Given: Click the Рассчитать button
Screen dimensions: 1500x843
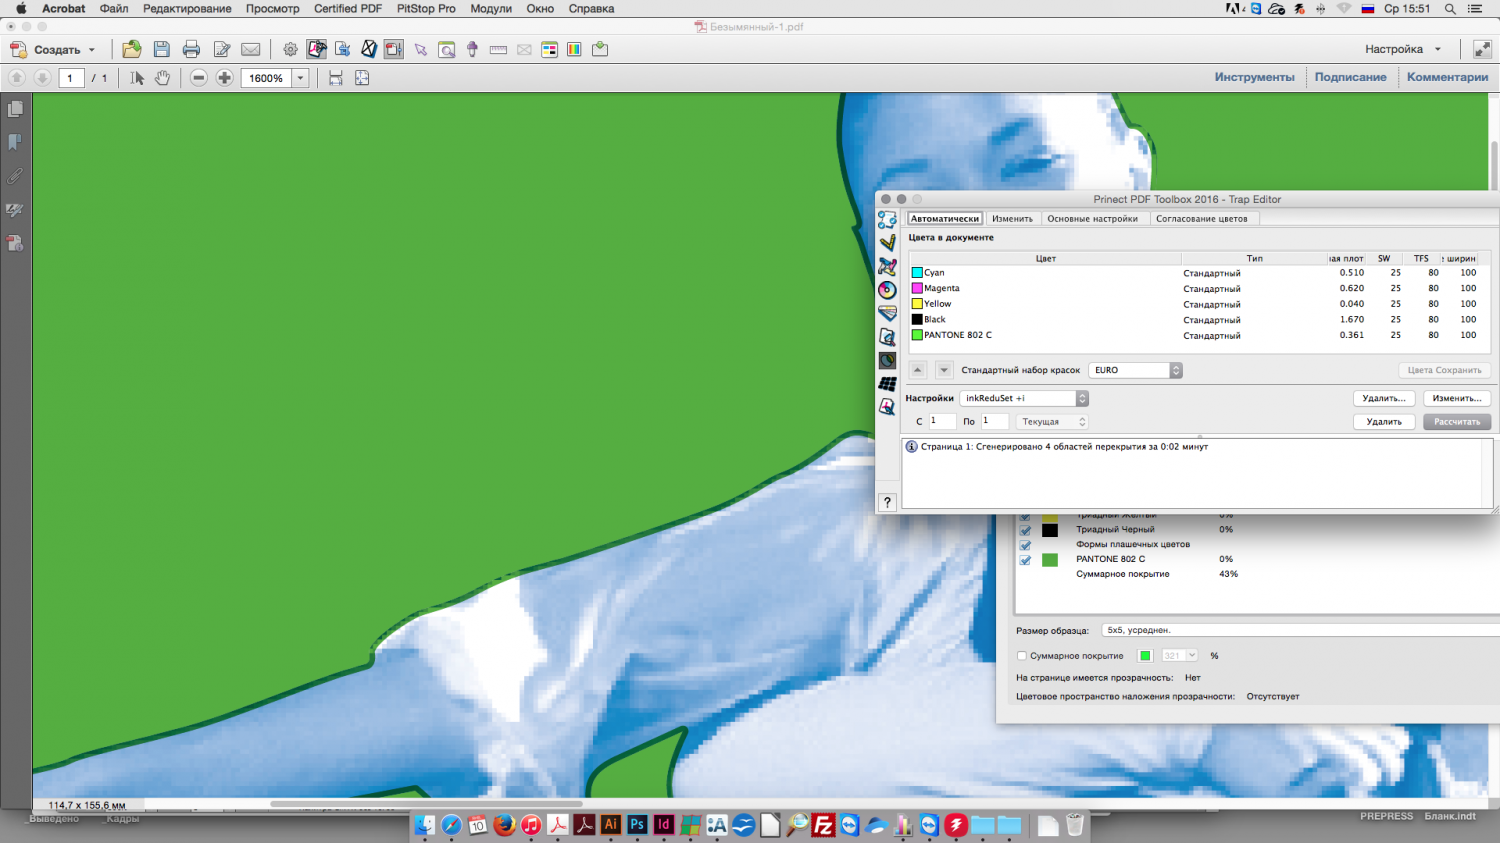Looking at the screenshot, I should pyautogui.click(x=1457, y=422).
